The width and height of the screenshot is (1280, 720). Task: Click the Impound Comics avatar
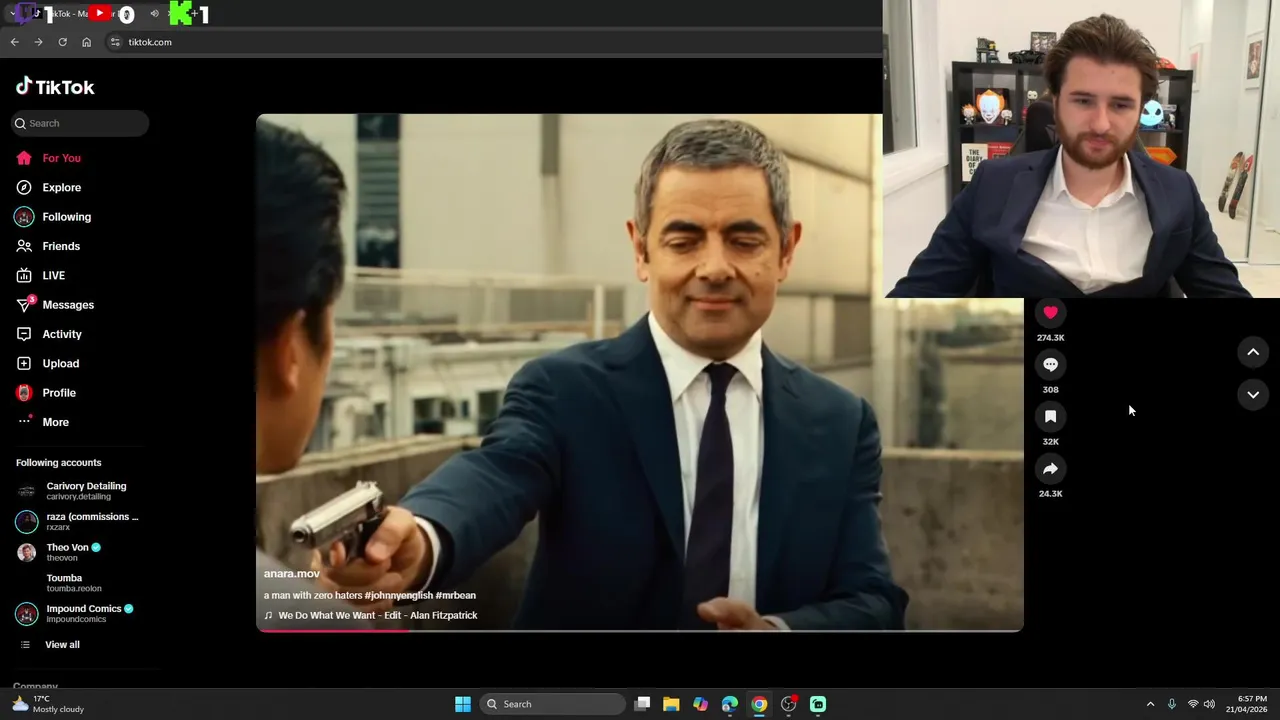[x=27, y=613]
